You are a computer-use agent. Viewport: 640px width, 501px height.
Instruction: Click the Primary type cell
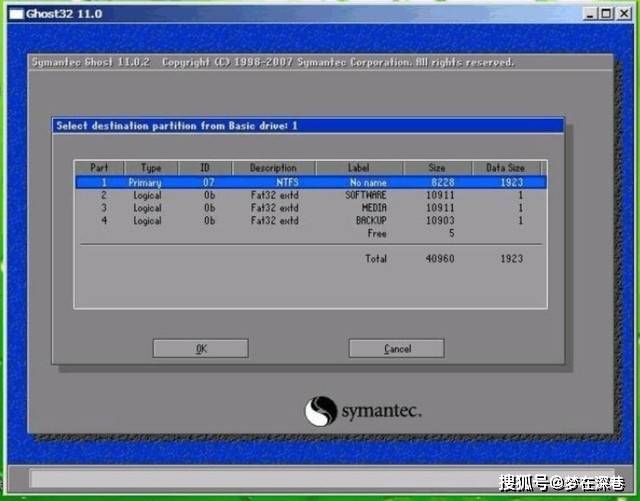tap(144, 183)
